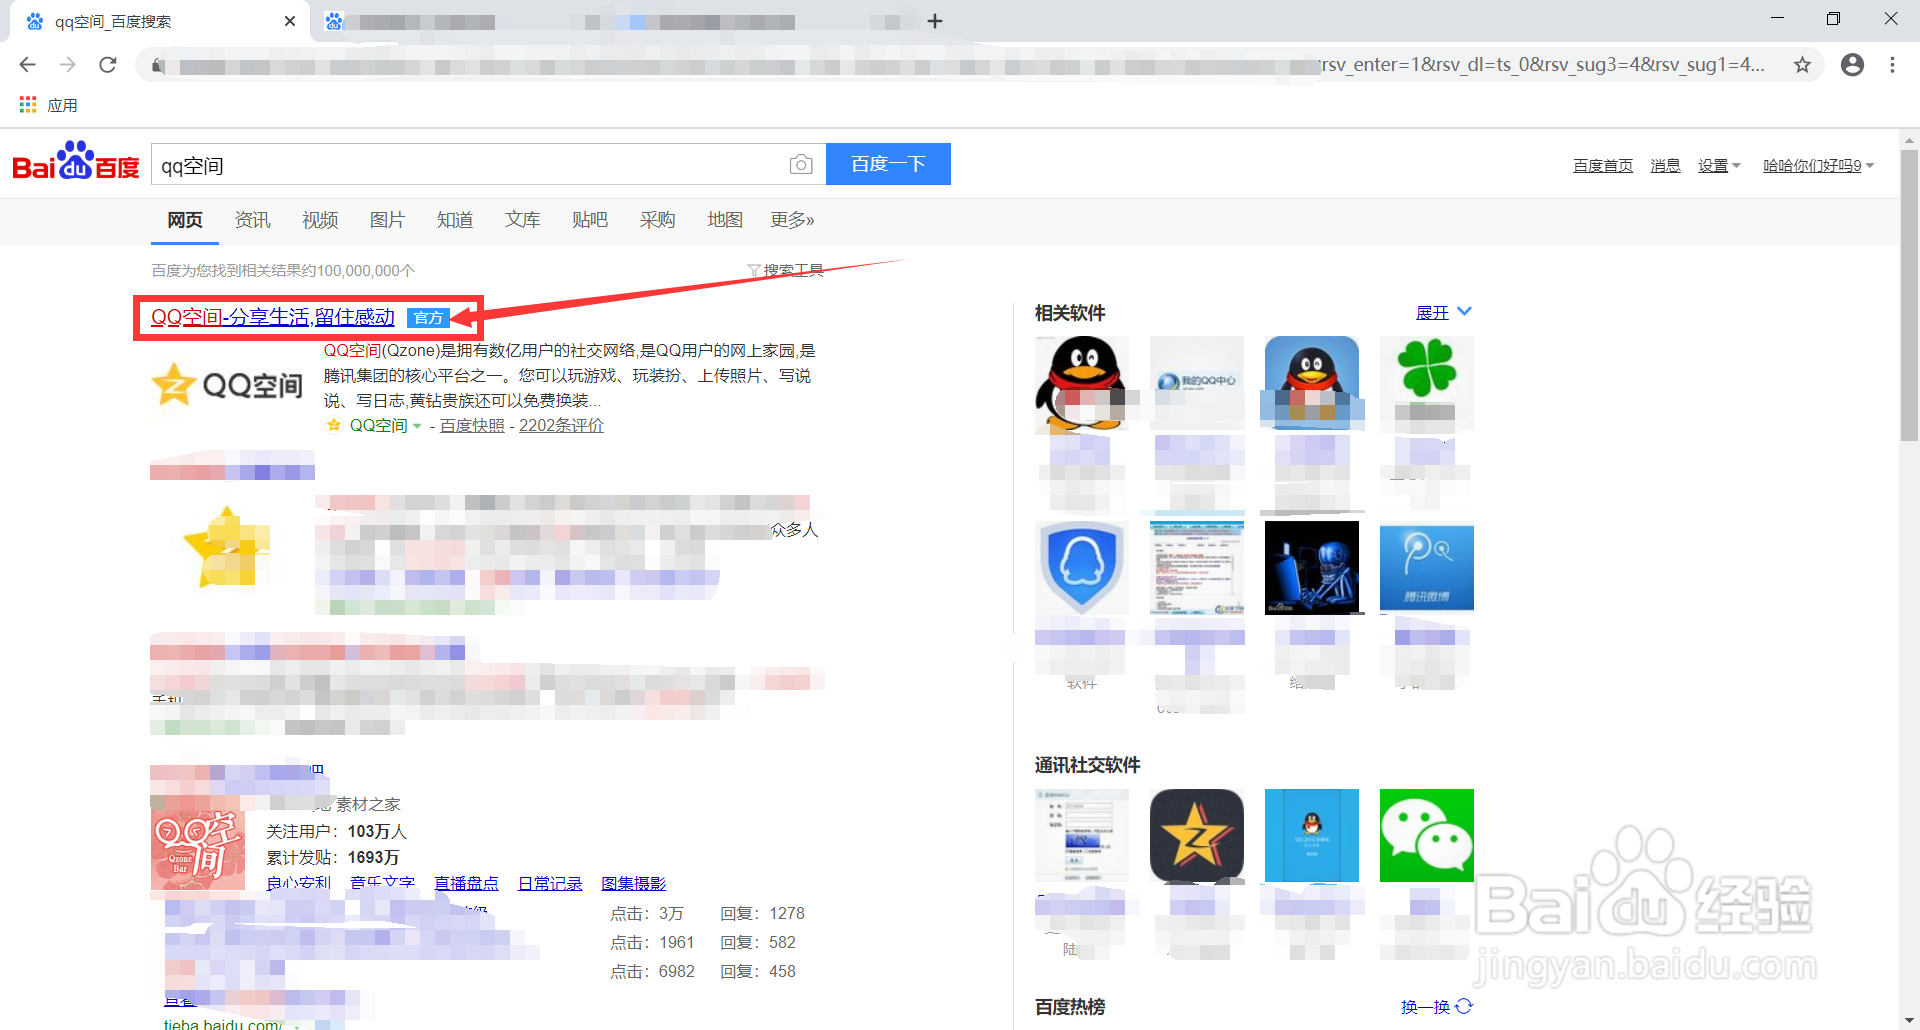Viewport: 1920px width, 1030px height.
Task: Click the scrollbar down arrow
Action: pyautogui.click(x=1909, y=1021)
